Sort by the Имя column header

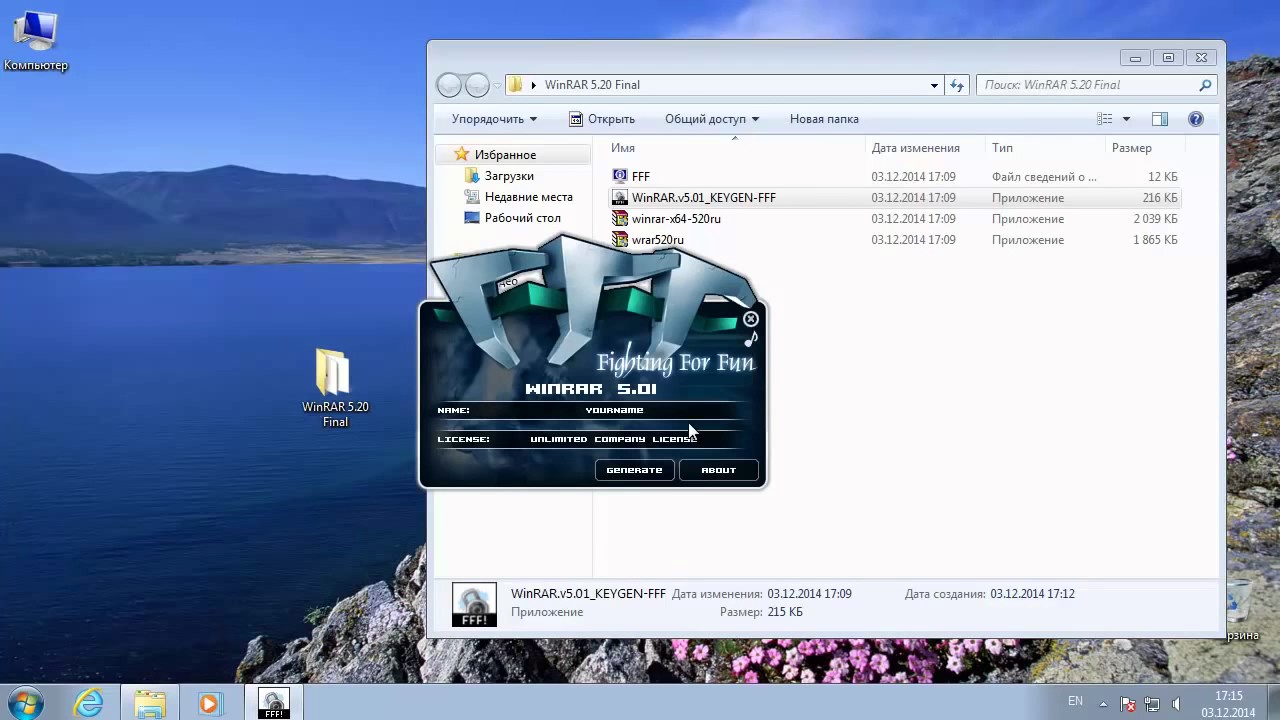(x=623, y=148)
